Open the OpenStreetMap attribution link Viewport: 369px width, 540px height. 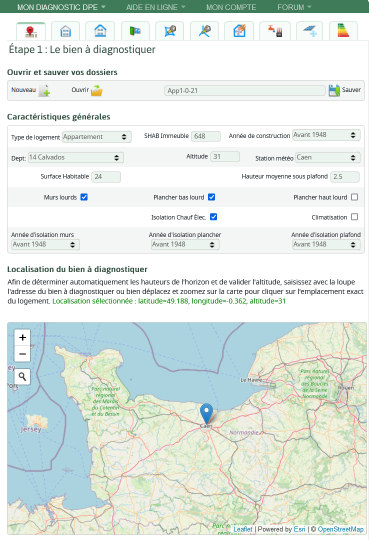[x=340, y=529]
